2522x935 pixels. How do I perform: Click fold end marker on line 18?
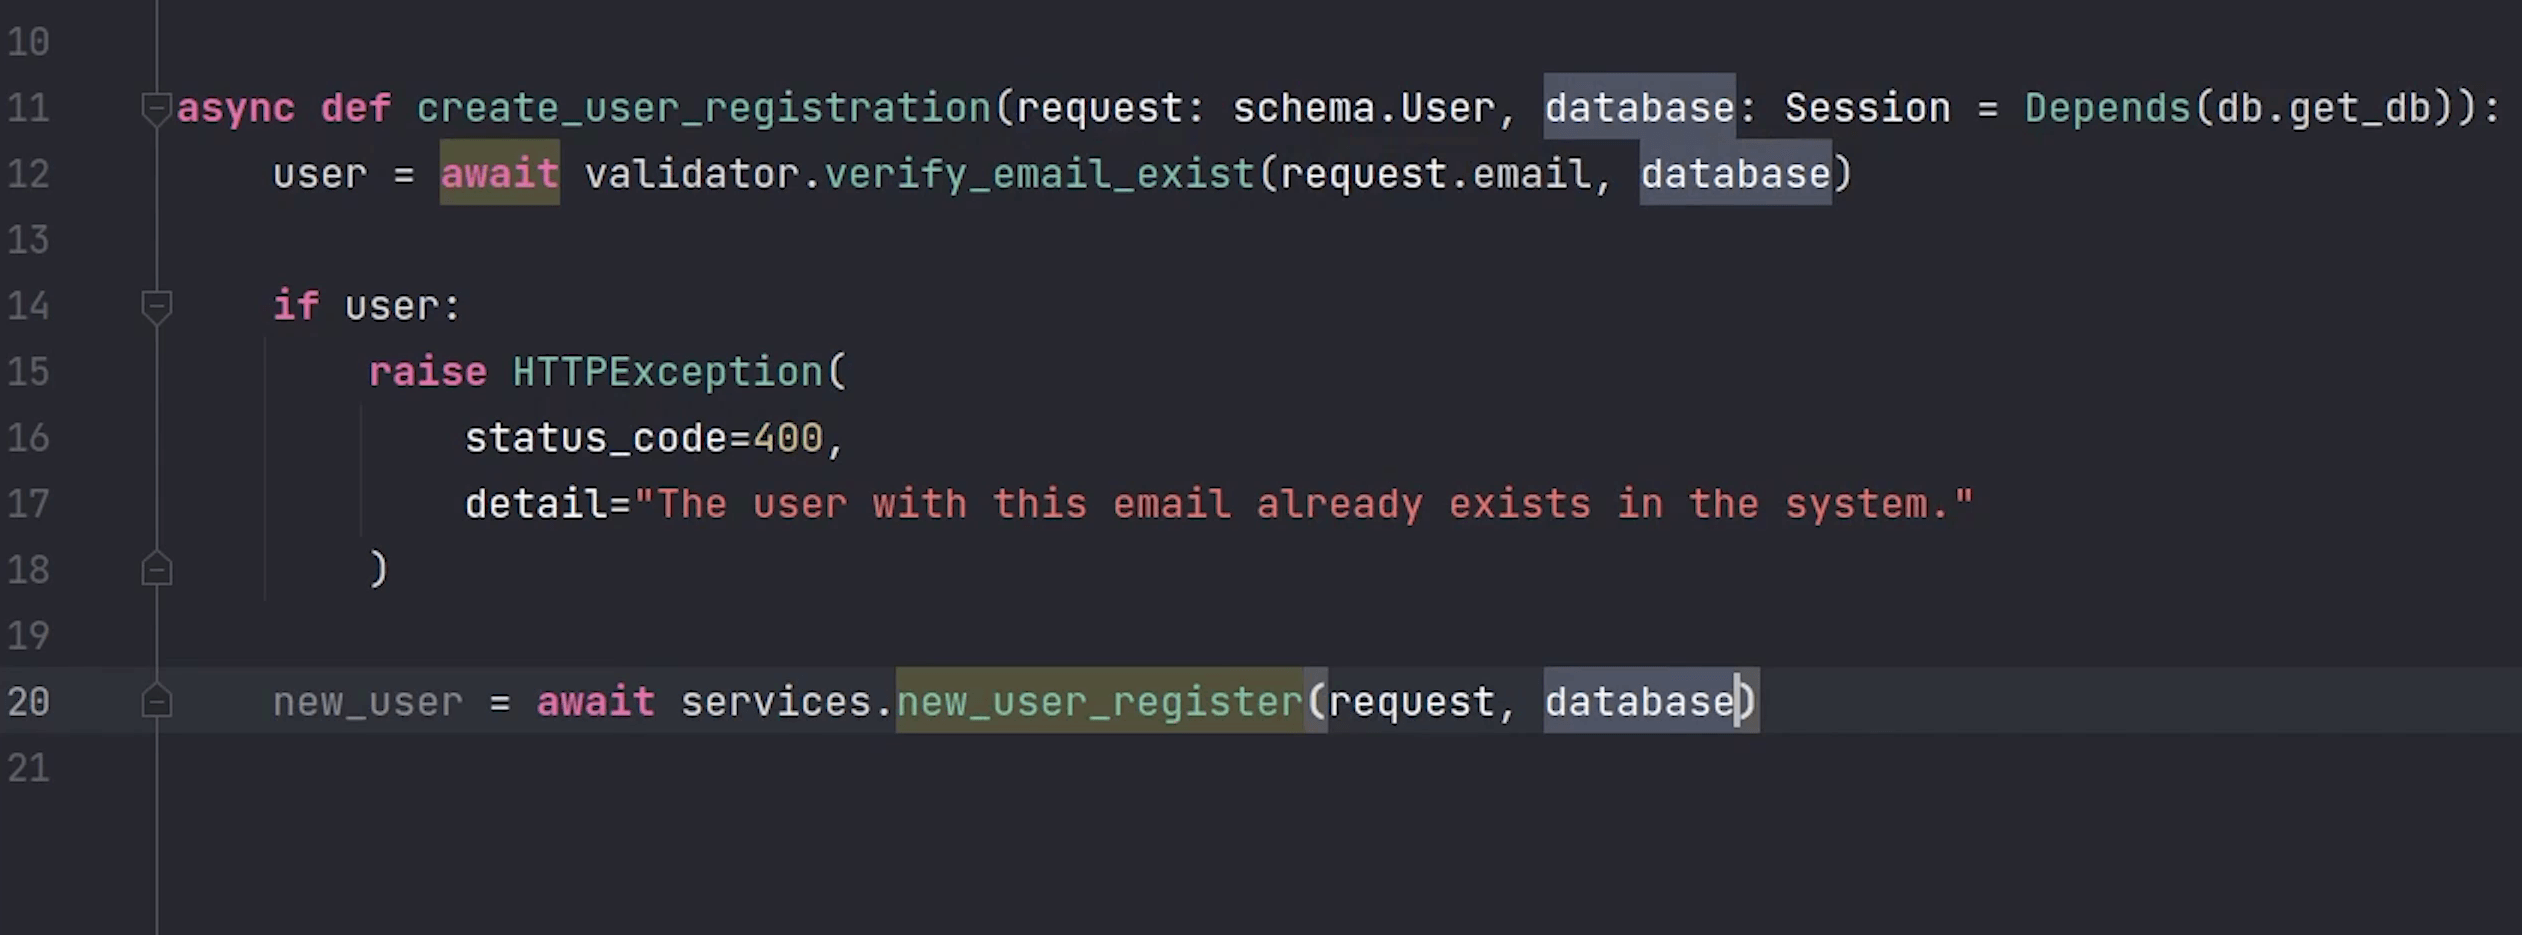(x=156, y=569)
